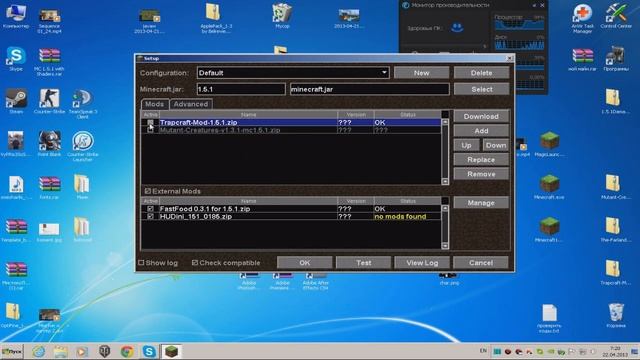Image resolution: width=640 pixels, height=360 pixels.
Task: Open Windows Media Player taskbar icon
Action: tap(82, 351)
